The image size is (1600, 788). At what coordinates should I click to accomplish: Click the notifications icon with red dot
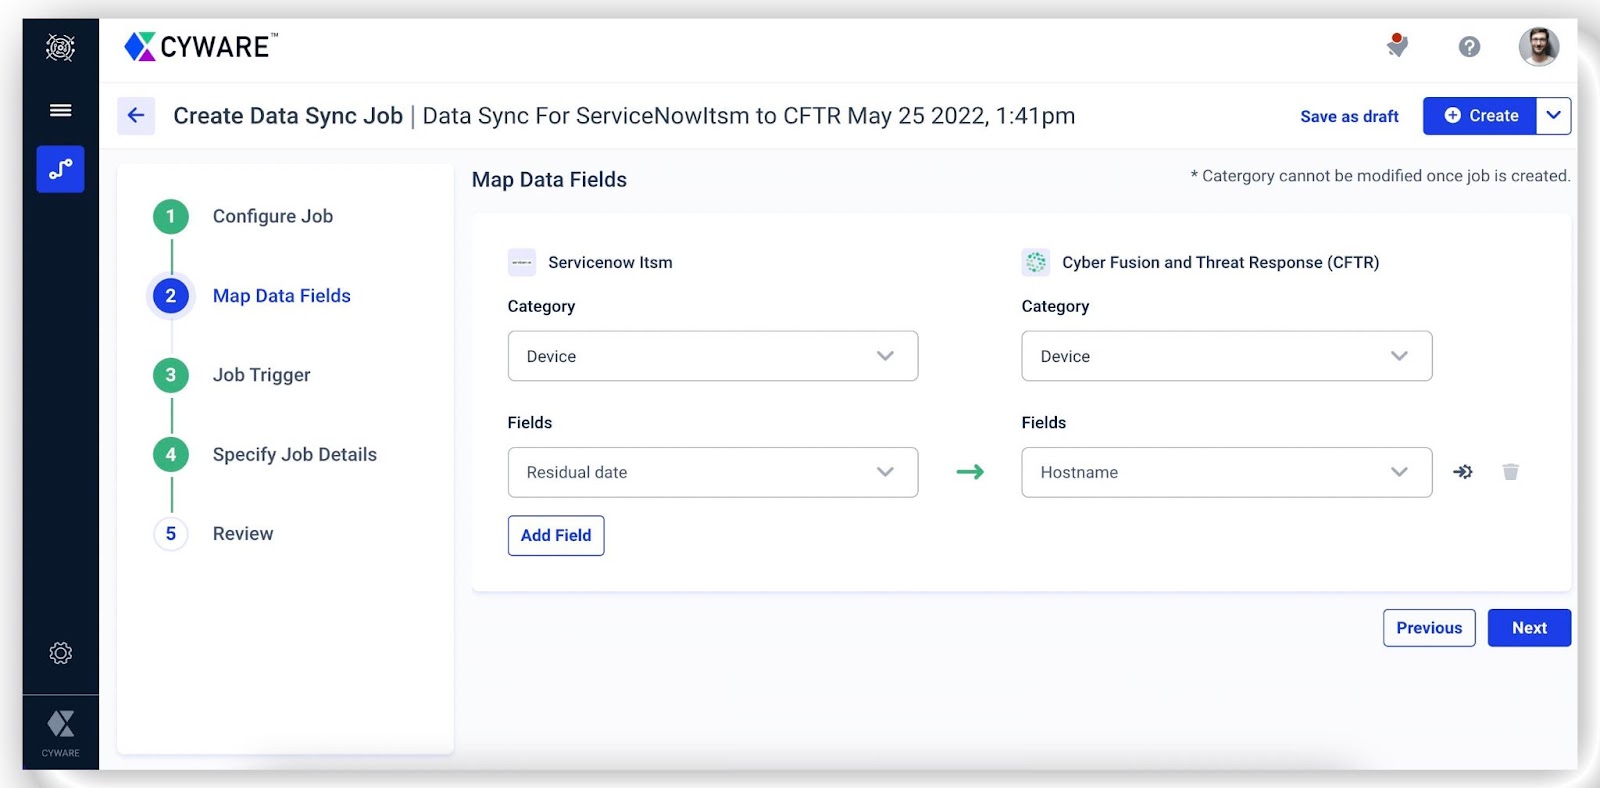pyautogui.click(x=1397, y=46)
